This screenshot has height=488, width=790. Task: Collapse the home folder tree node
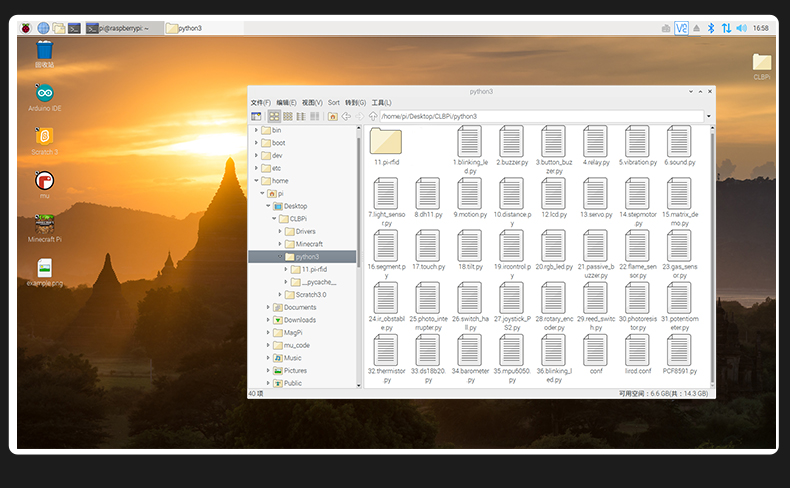click(256, 181)
